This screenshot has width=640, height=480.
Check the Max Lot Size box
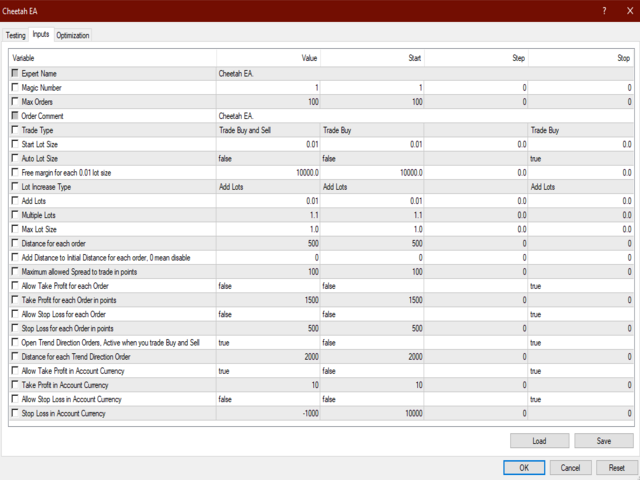[15, 229]
